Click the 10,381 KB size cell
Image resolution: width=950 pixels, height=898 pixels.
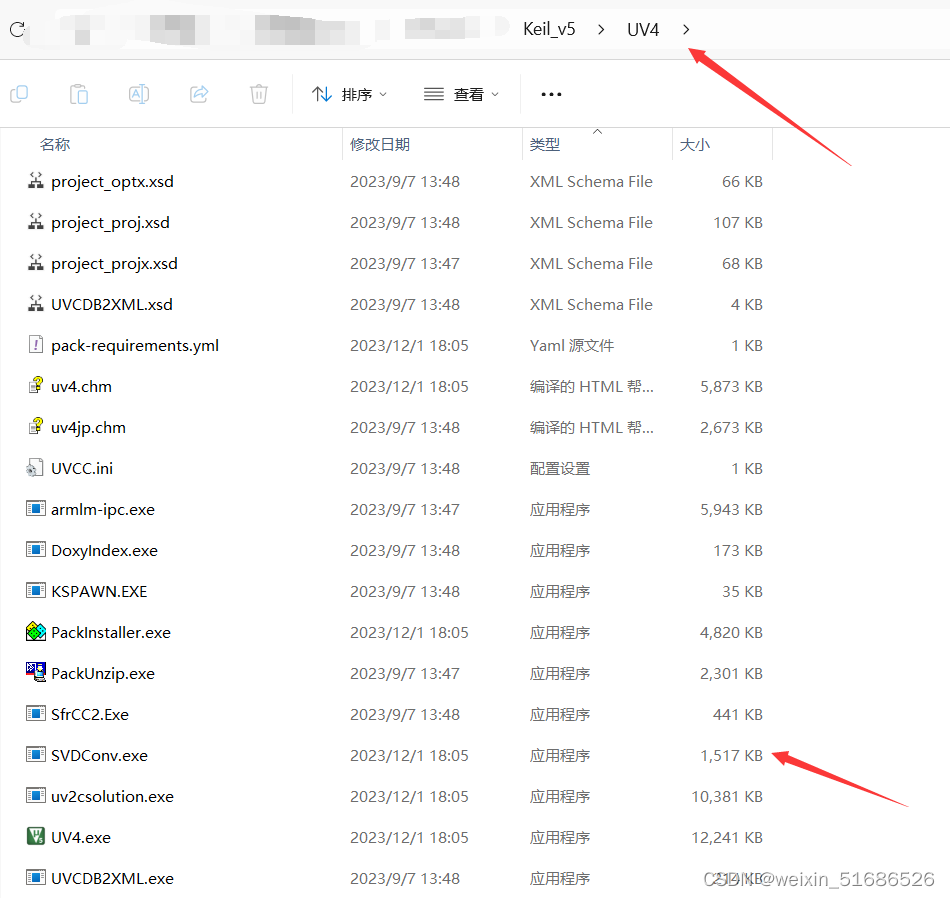[727, 796]
